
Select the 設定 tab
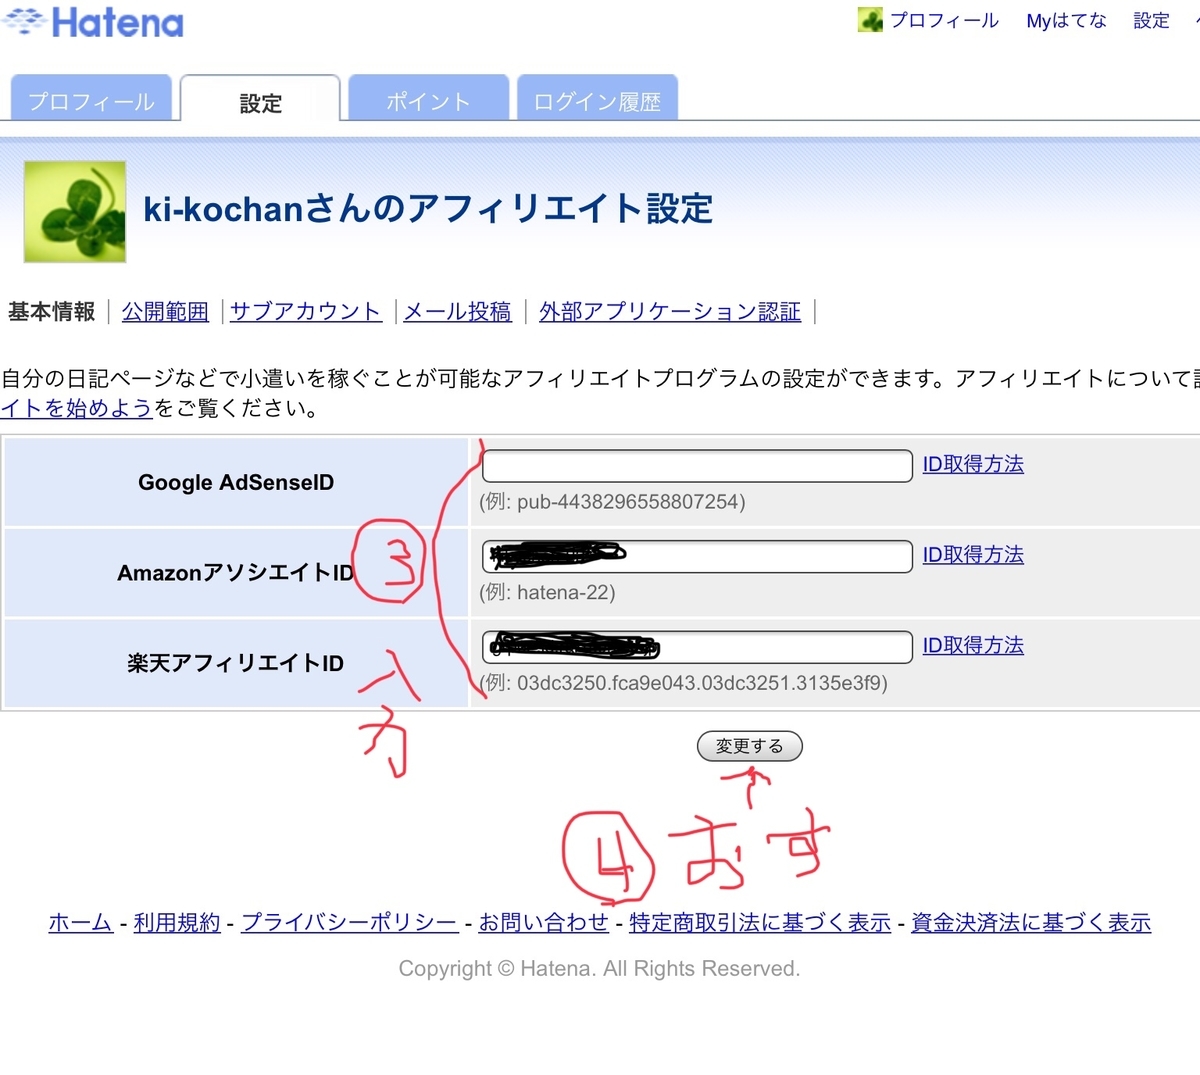[260, 99]
